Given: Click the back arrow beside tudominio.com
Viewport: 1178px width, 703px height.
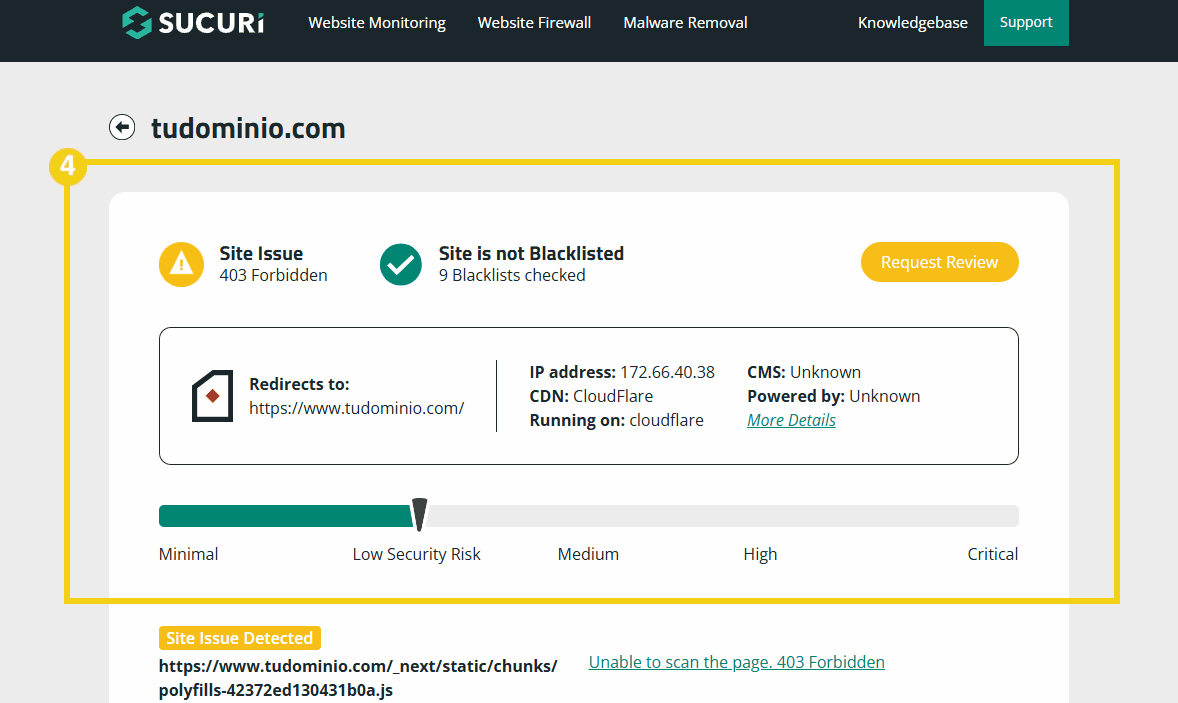Looking at the screenshot, I should (122, 128).
